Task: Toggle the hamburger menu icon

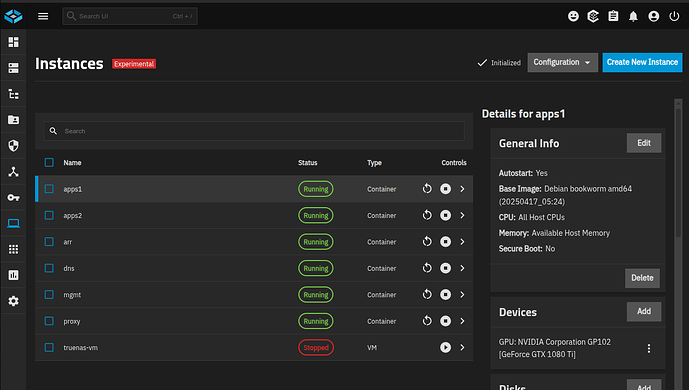Action: (43, 16)
